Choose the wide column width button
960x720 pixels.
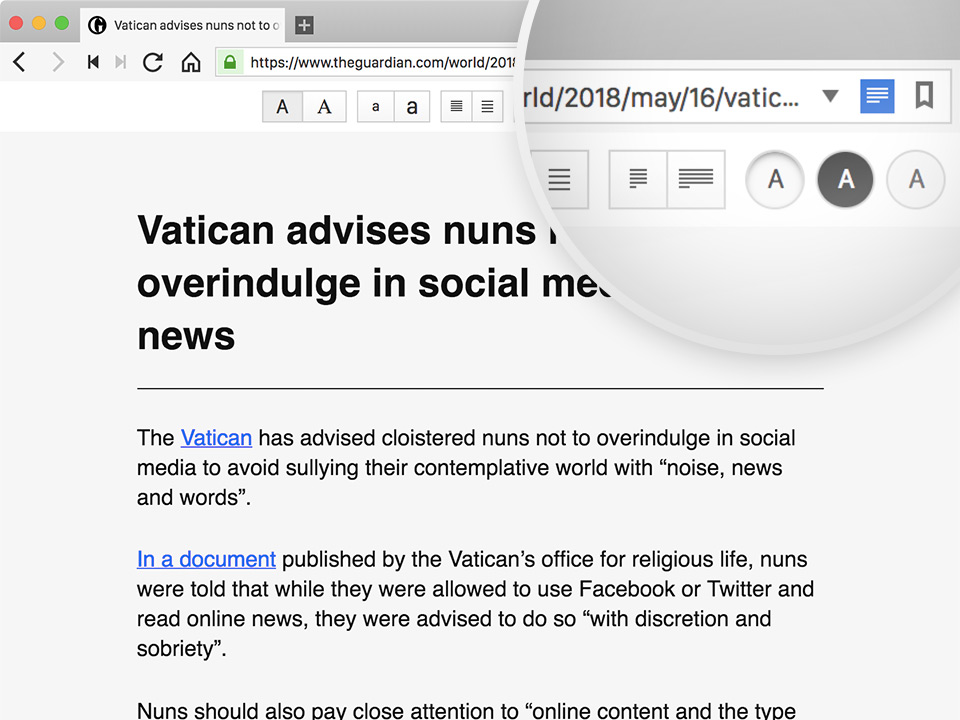tap(696, 179)
